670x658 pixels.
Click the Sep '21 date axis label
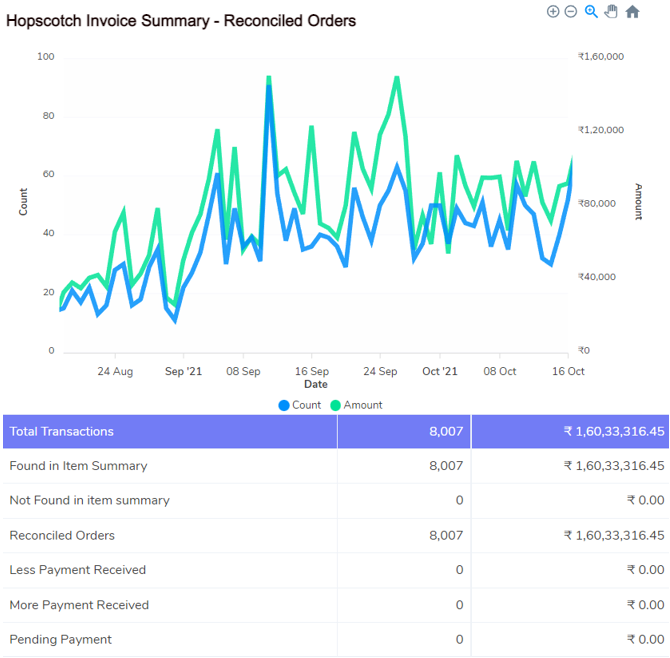point(183,371)
